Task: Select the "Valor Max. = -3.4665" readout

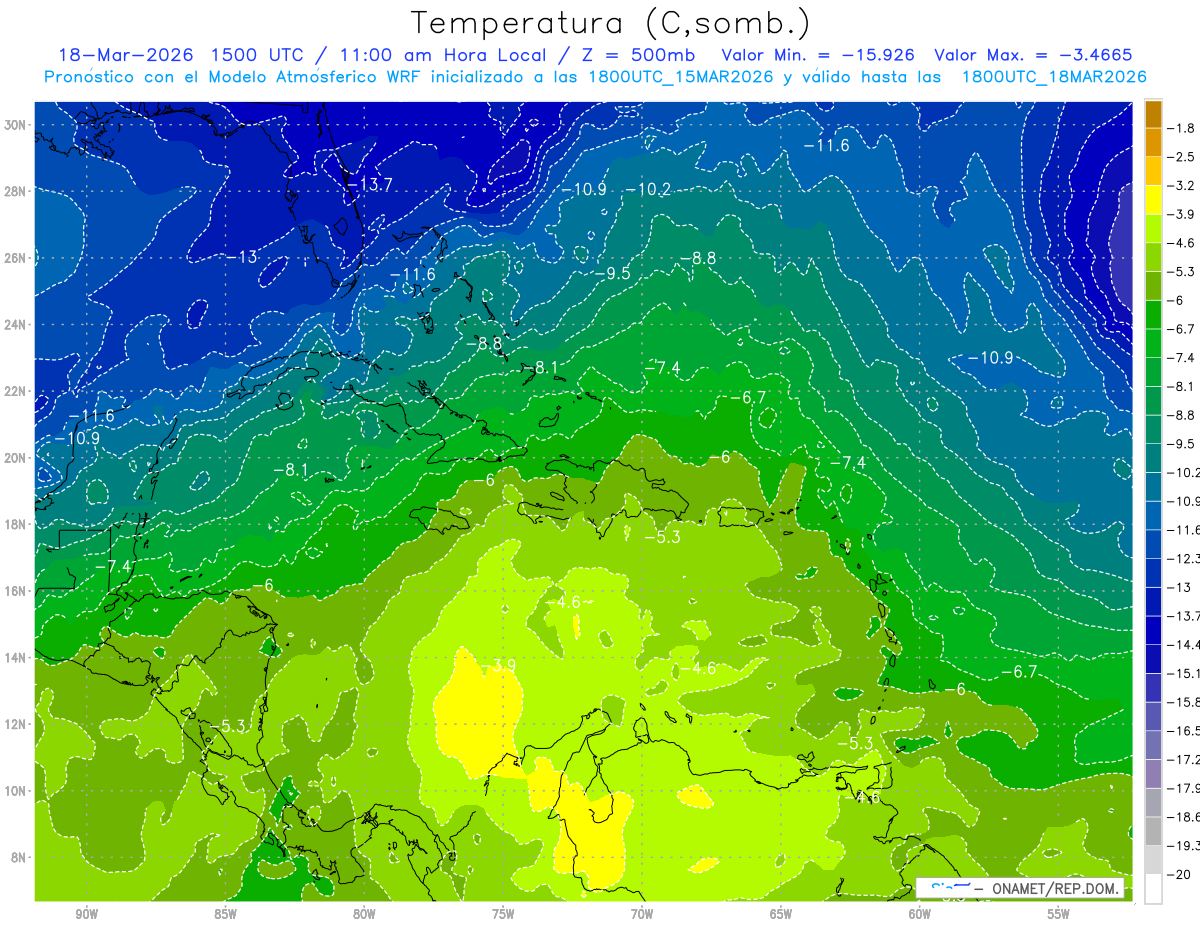Action: 1033,55
